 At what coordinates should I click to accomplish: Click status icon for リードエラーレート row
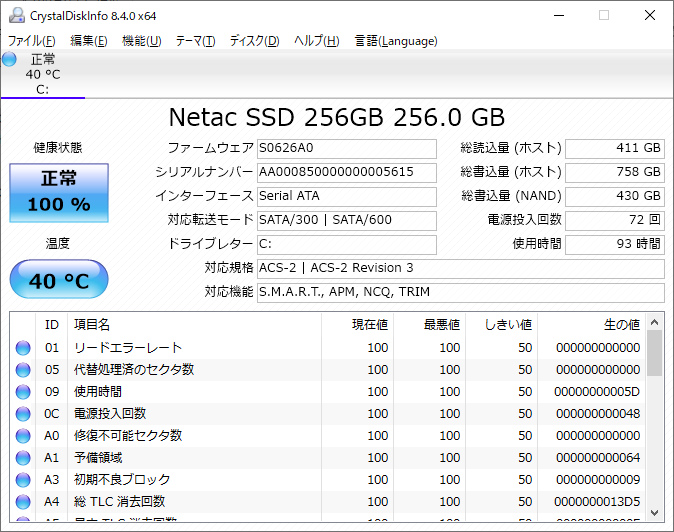23,348
